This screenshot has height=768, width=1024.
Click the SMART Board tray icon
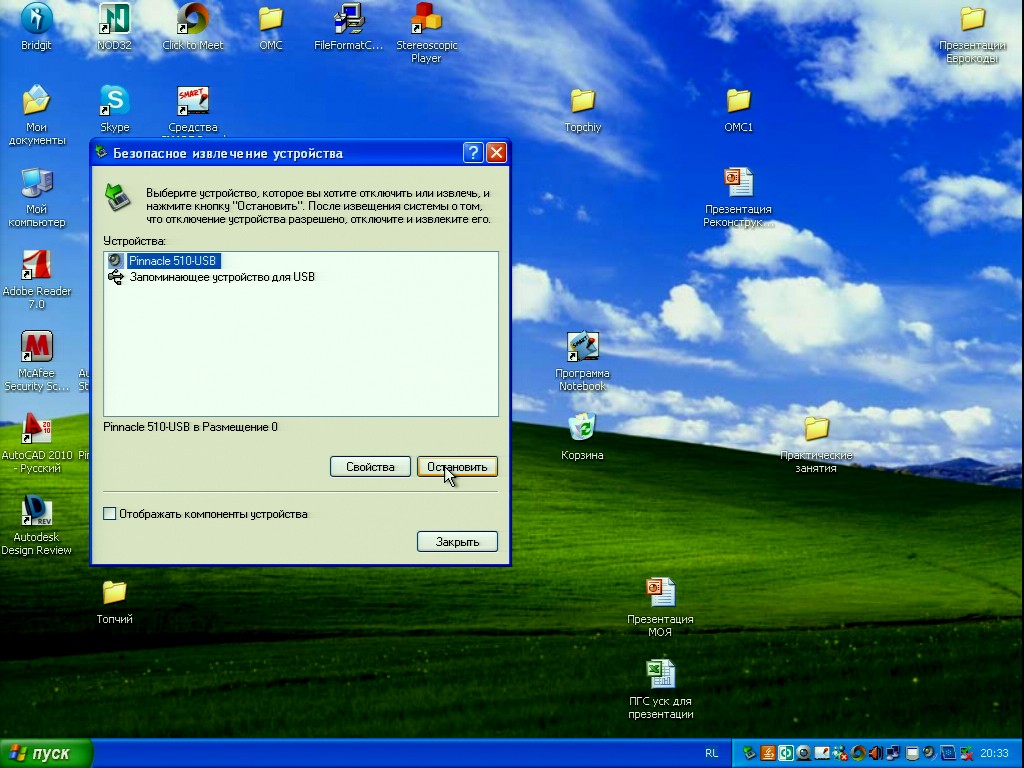pos(822,753)
